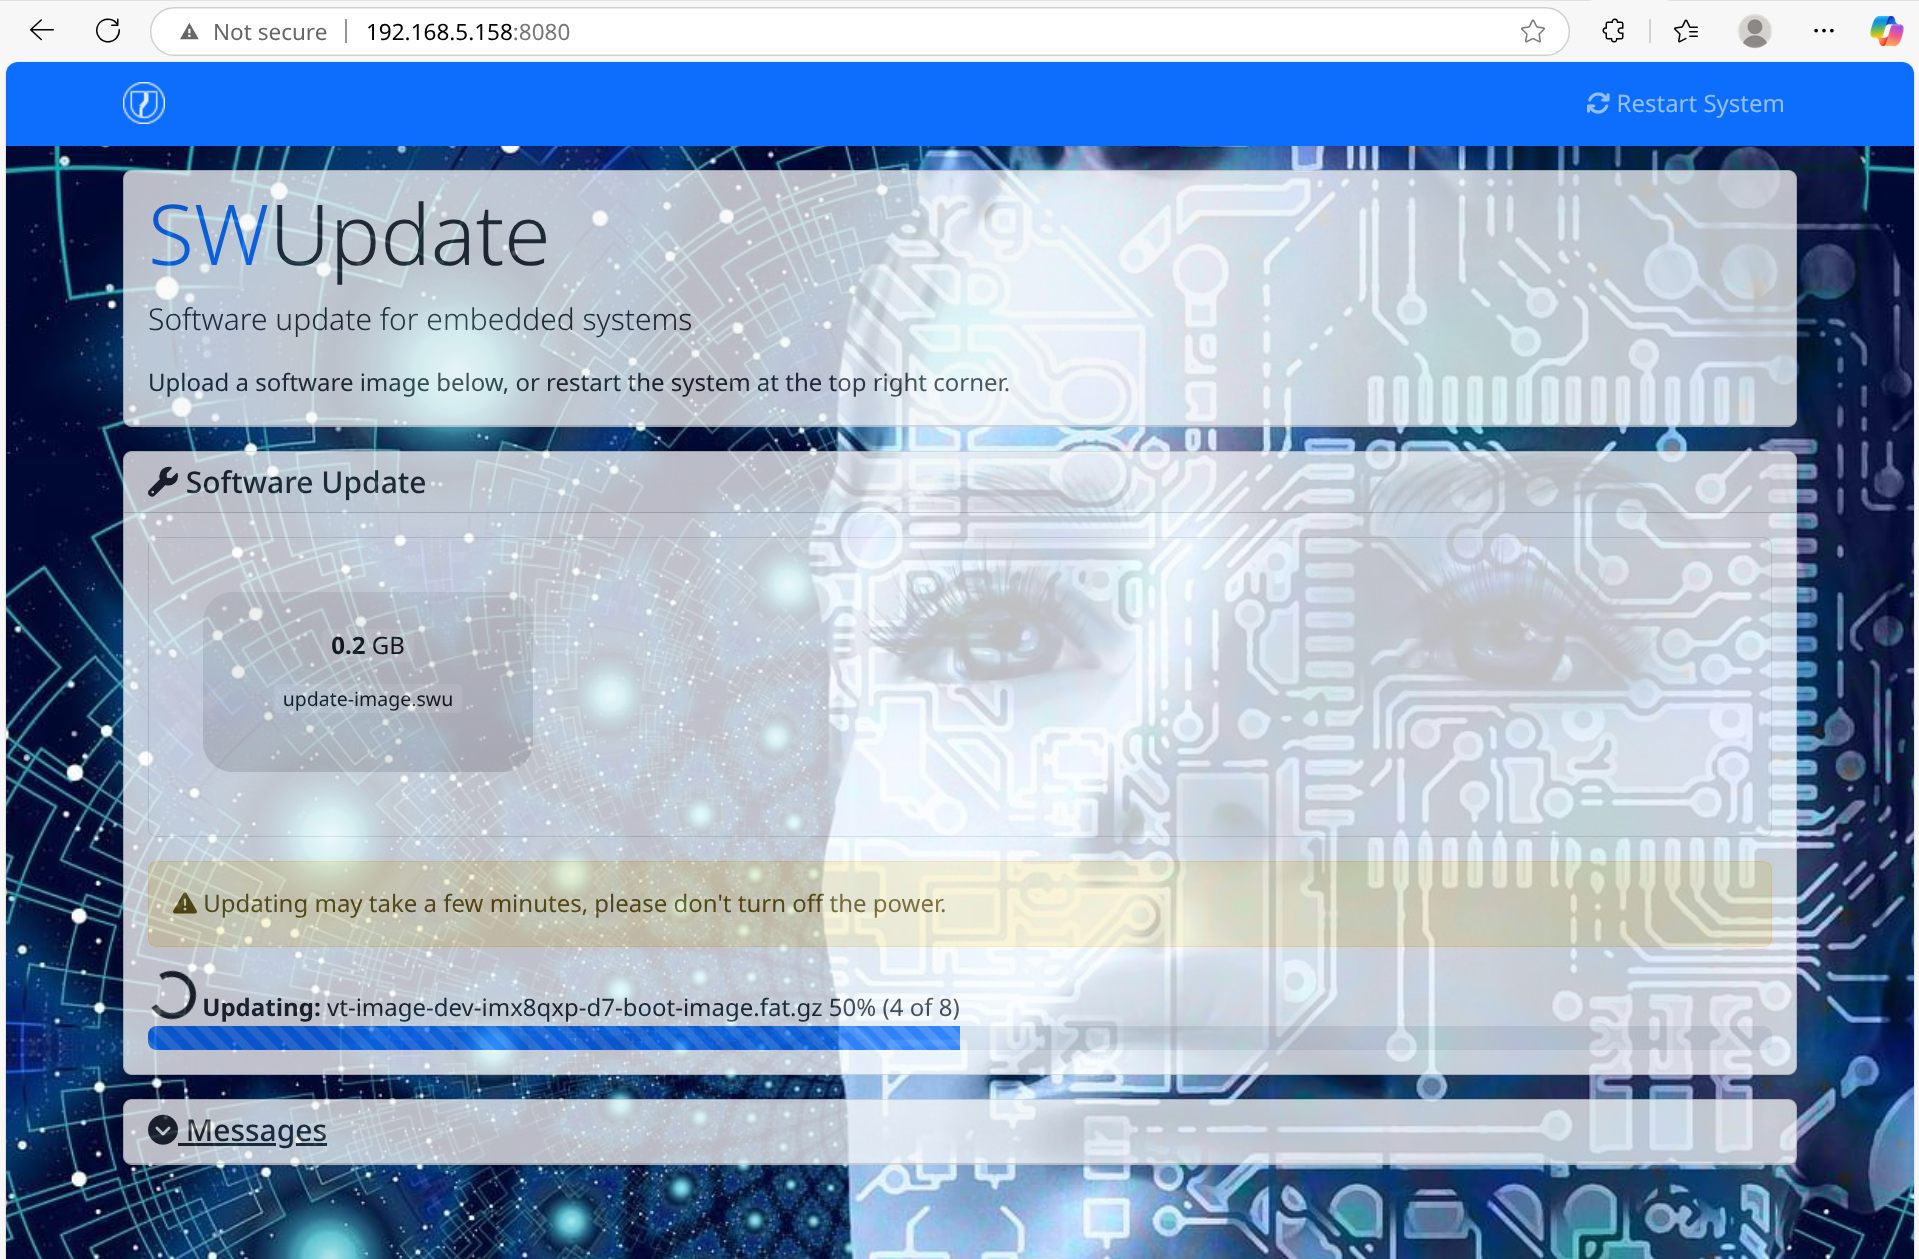Click the chevron icon beside Messages
Screen dimensions: 1919x1259
[x=163, y=1130]
